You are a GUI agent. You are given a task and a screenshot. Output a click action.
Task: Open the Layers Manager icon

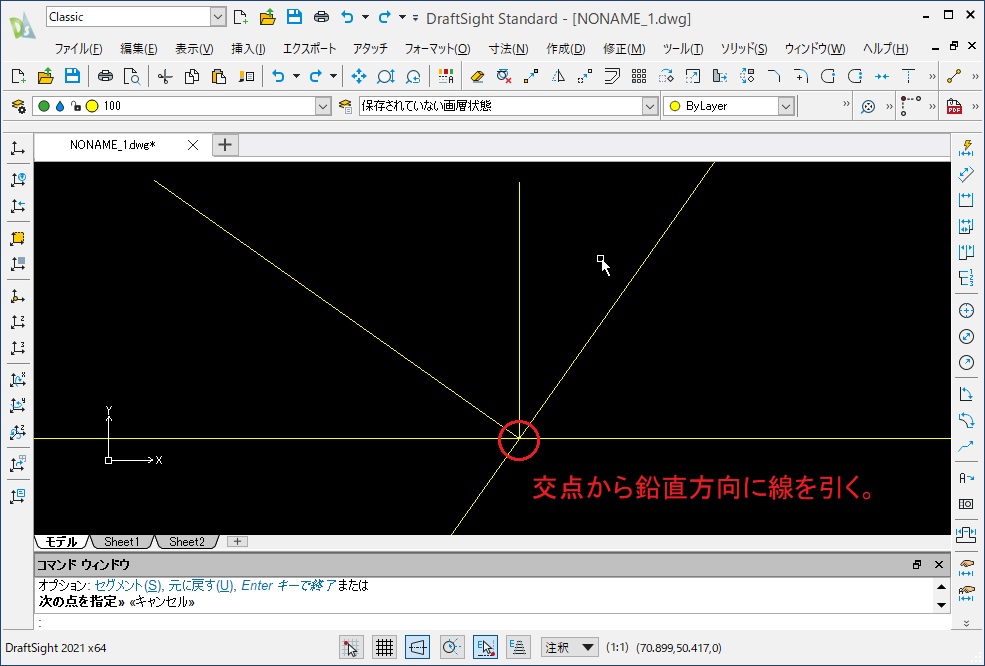[18, 106]
